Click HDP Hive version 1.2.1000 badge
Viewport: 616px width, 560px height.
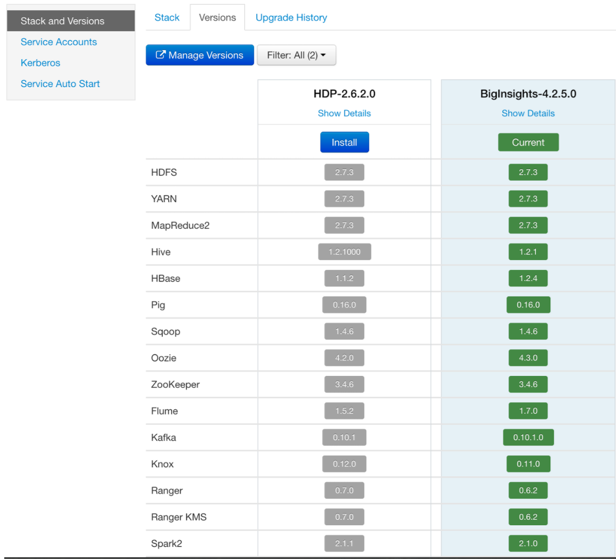click(x=345, y=252)
